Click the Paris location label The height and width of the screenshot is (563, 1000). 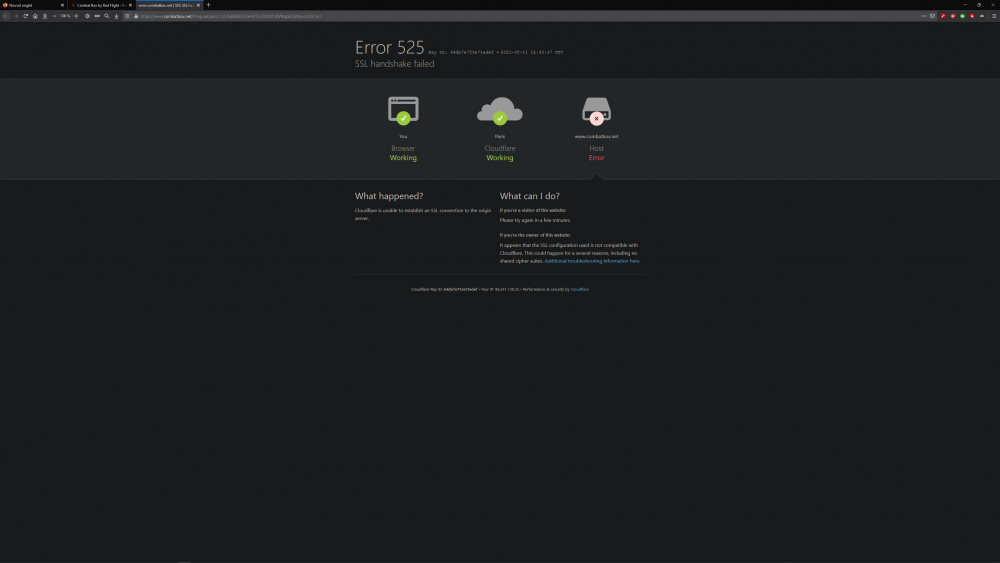click(x=500, y=136)
